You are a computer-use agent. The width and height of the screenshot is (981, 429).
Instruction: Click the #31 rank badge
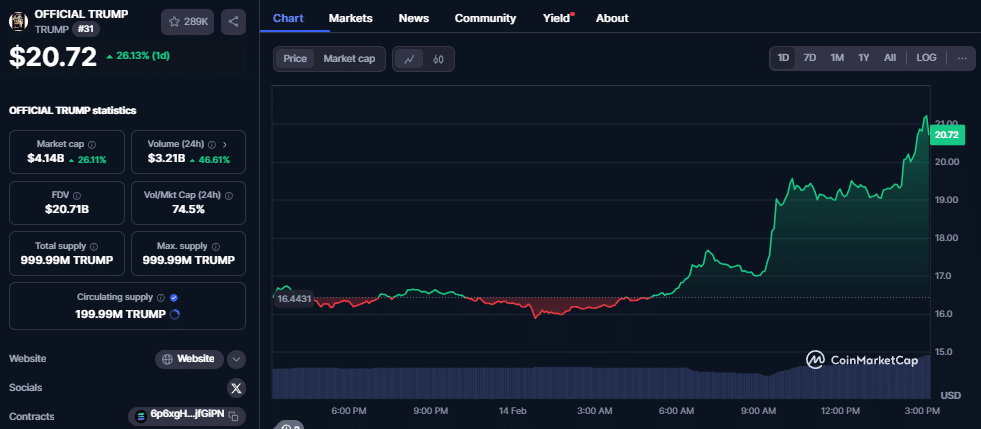86,29
